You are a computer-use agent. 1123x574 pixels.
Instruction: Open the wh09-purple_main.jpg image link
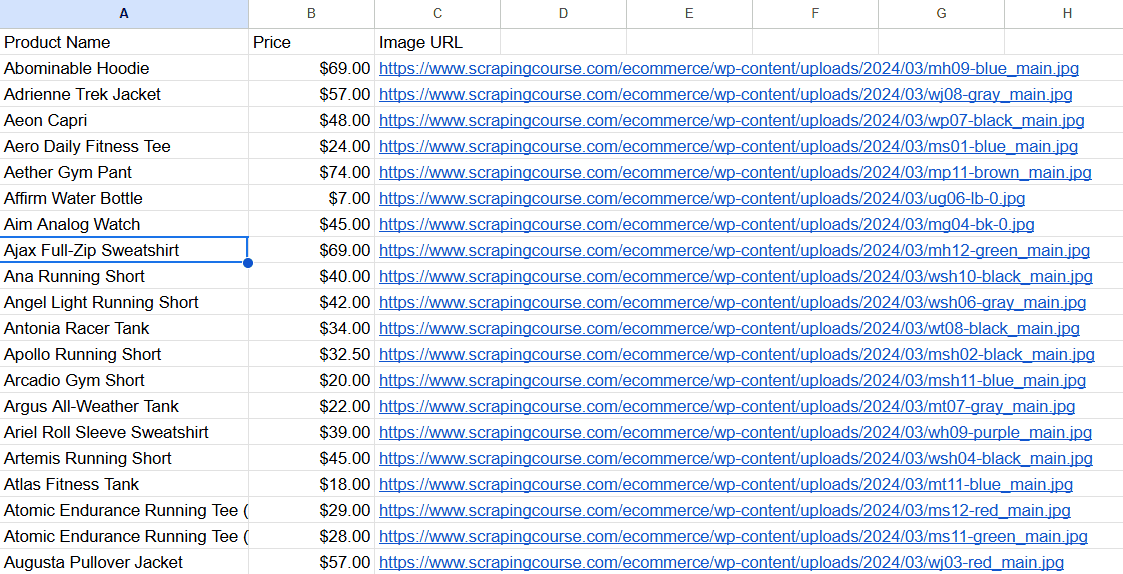click(736, 433)
